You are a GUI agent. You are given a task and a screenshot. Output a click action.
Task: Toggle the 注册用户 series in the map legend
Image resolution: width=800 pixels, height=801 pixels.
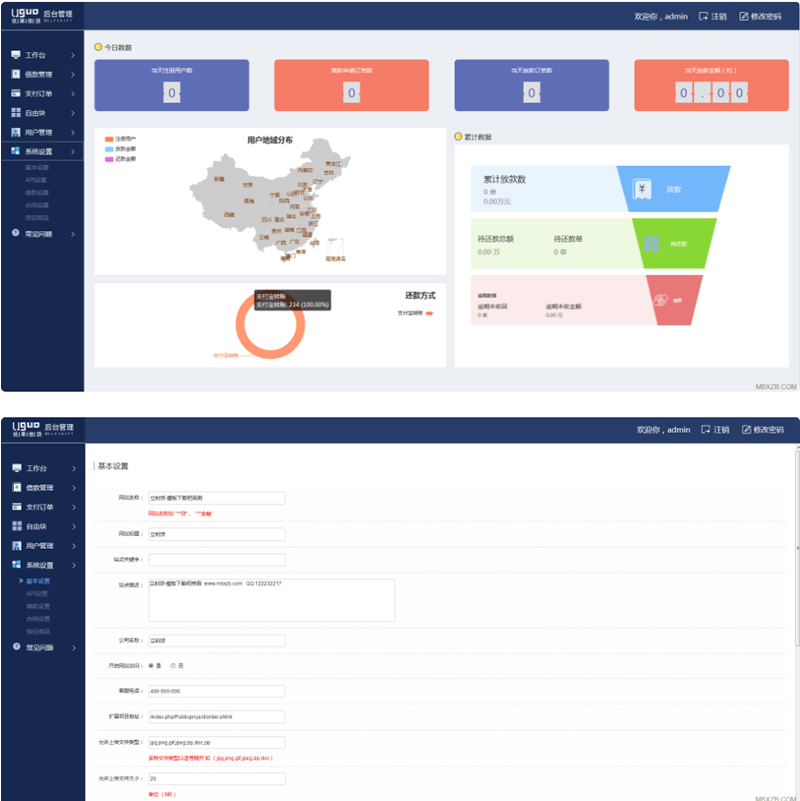click(x=110, y=139)
